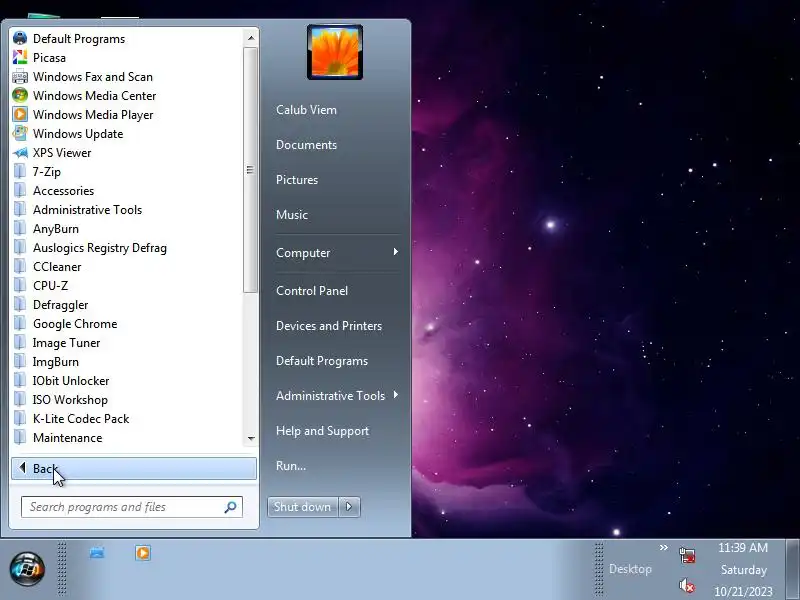This screenshot has width=800, height=600.
Task: Open the Calub Viem user folder
Action: click(306, 110)
